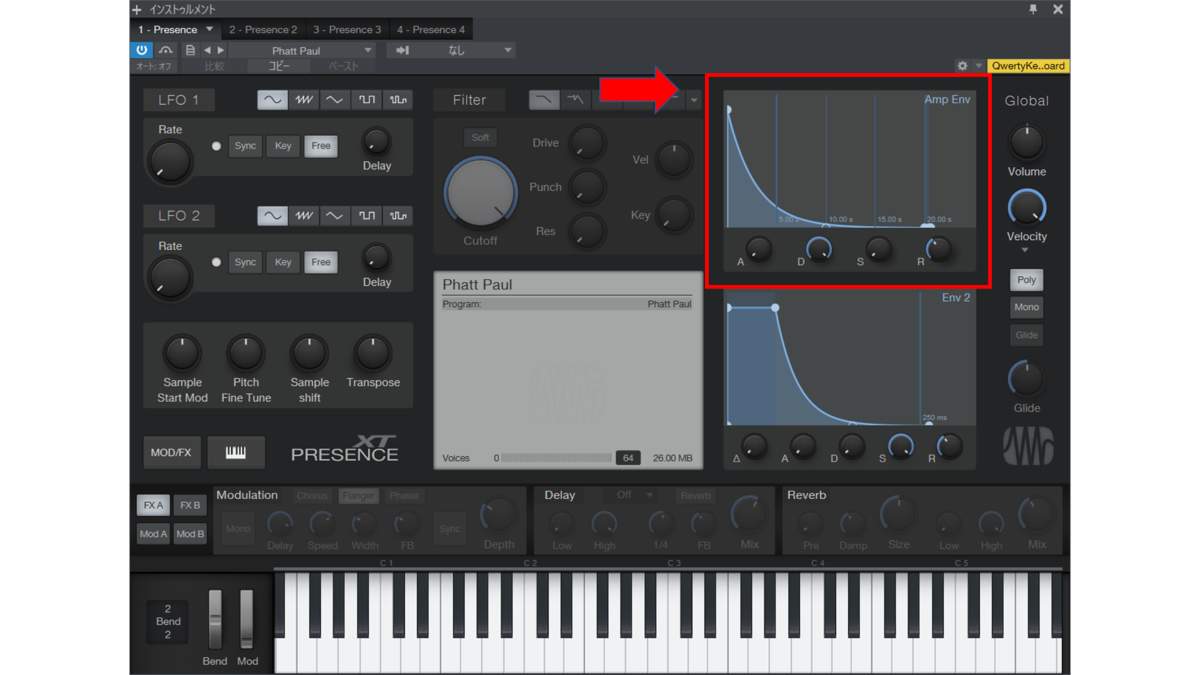Click the Bend wheel slider
This screenshot has width=1200, height=675.
pos(215,620)
